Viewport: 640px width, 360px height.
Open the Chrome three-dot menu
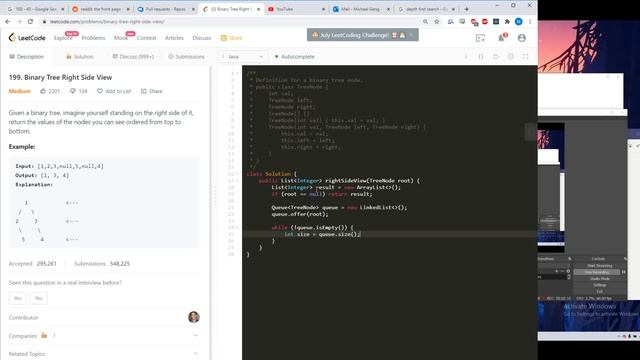tap(530, 21)
